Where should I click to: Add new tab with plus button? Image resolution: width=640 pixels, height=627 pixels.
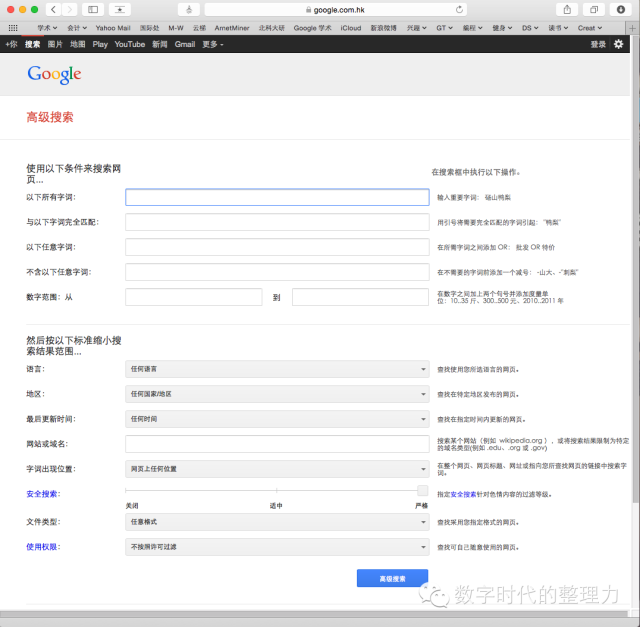click(632, 28)
